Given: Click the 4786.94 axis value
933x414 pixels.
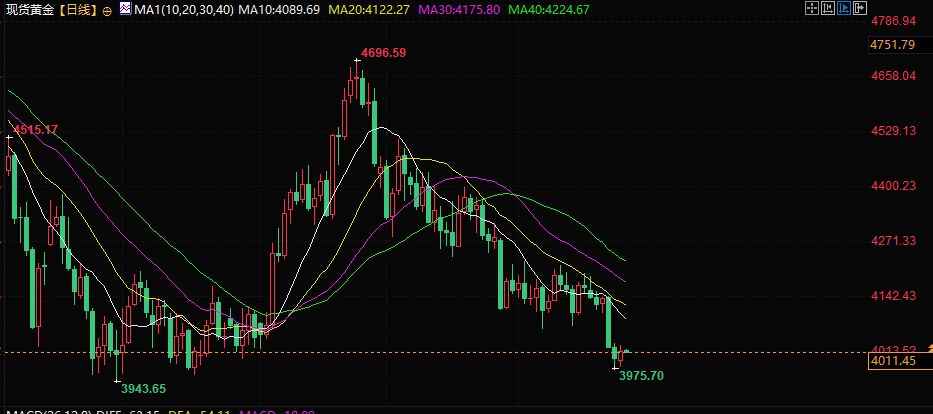Looking at the screenshot, I should coord(893,21).
